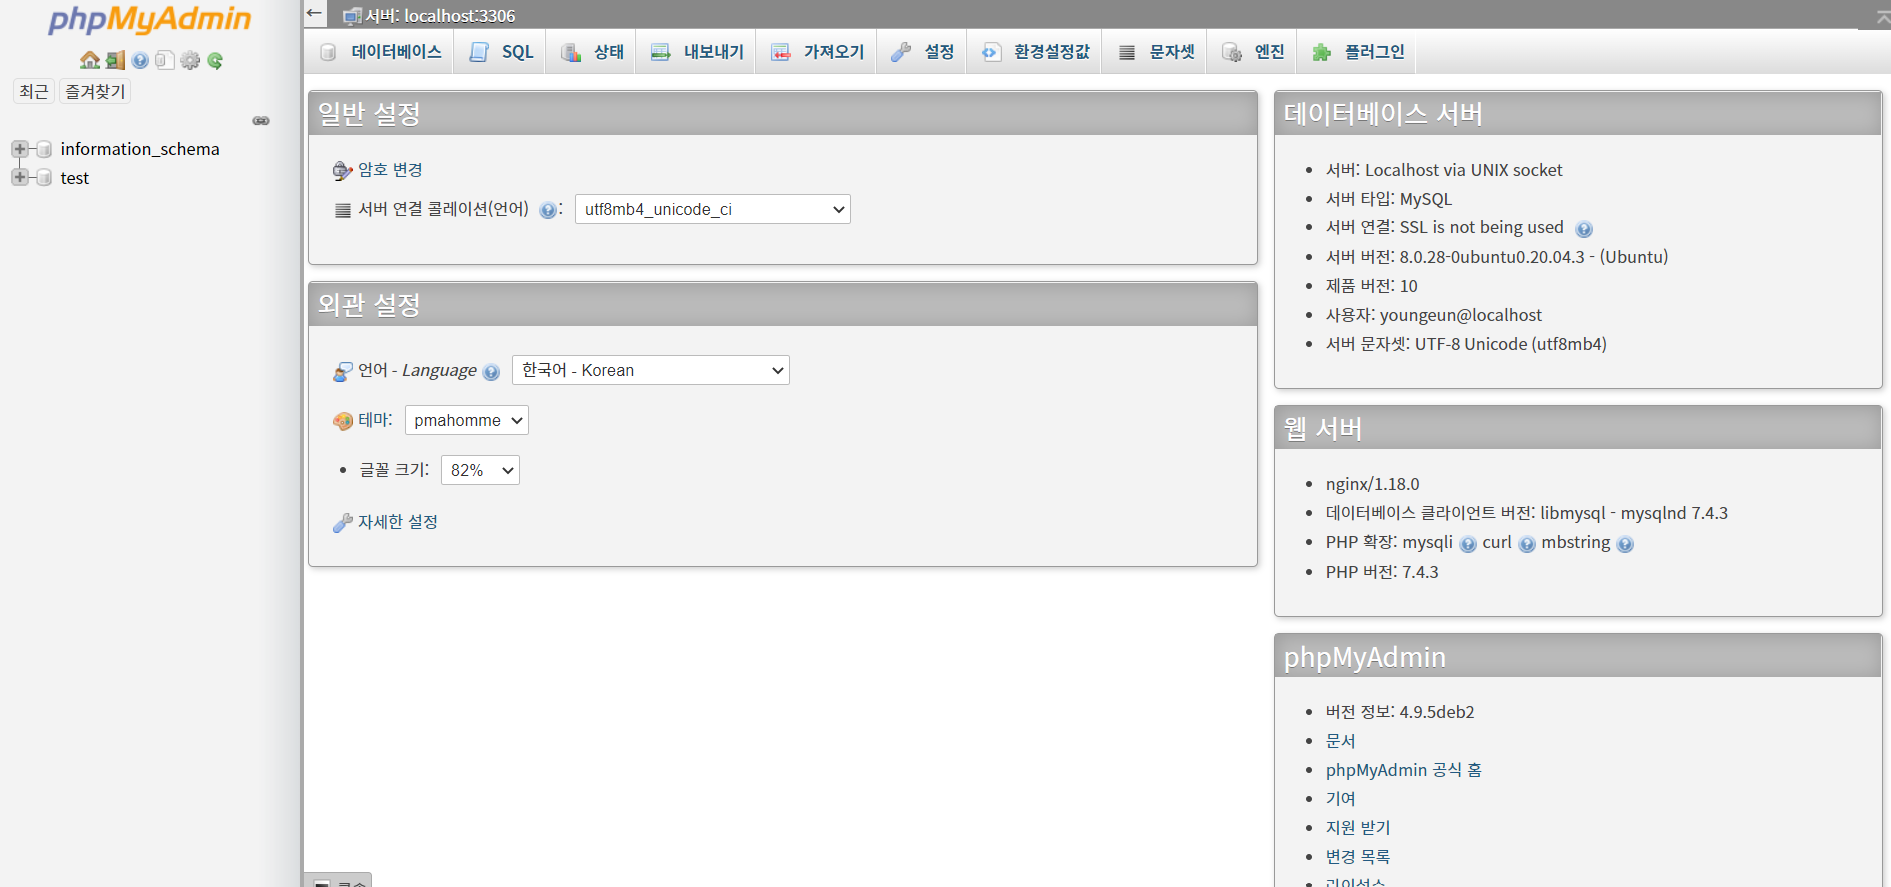Screen dimensions: 1891x887
Task: Open help for 서버 연결 콜레이션
Action: click(548, 210)
